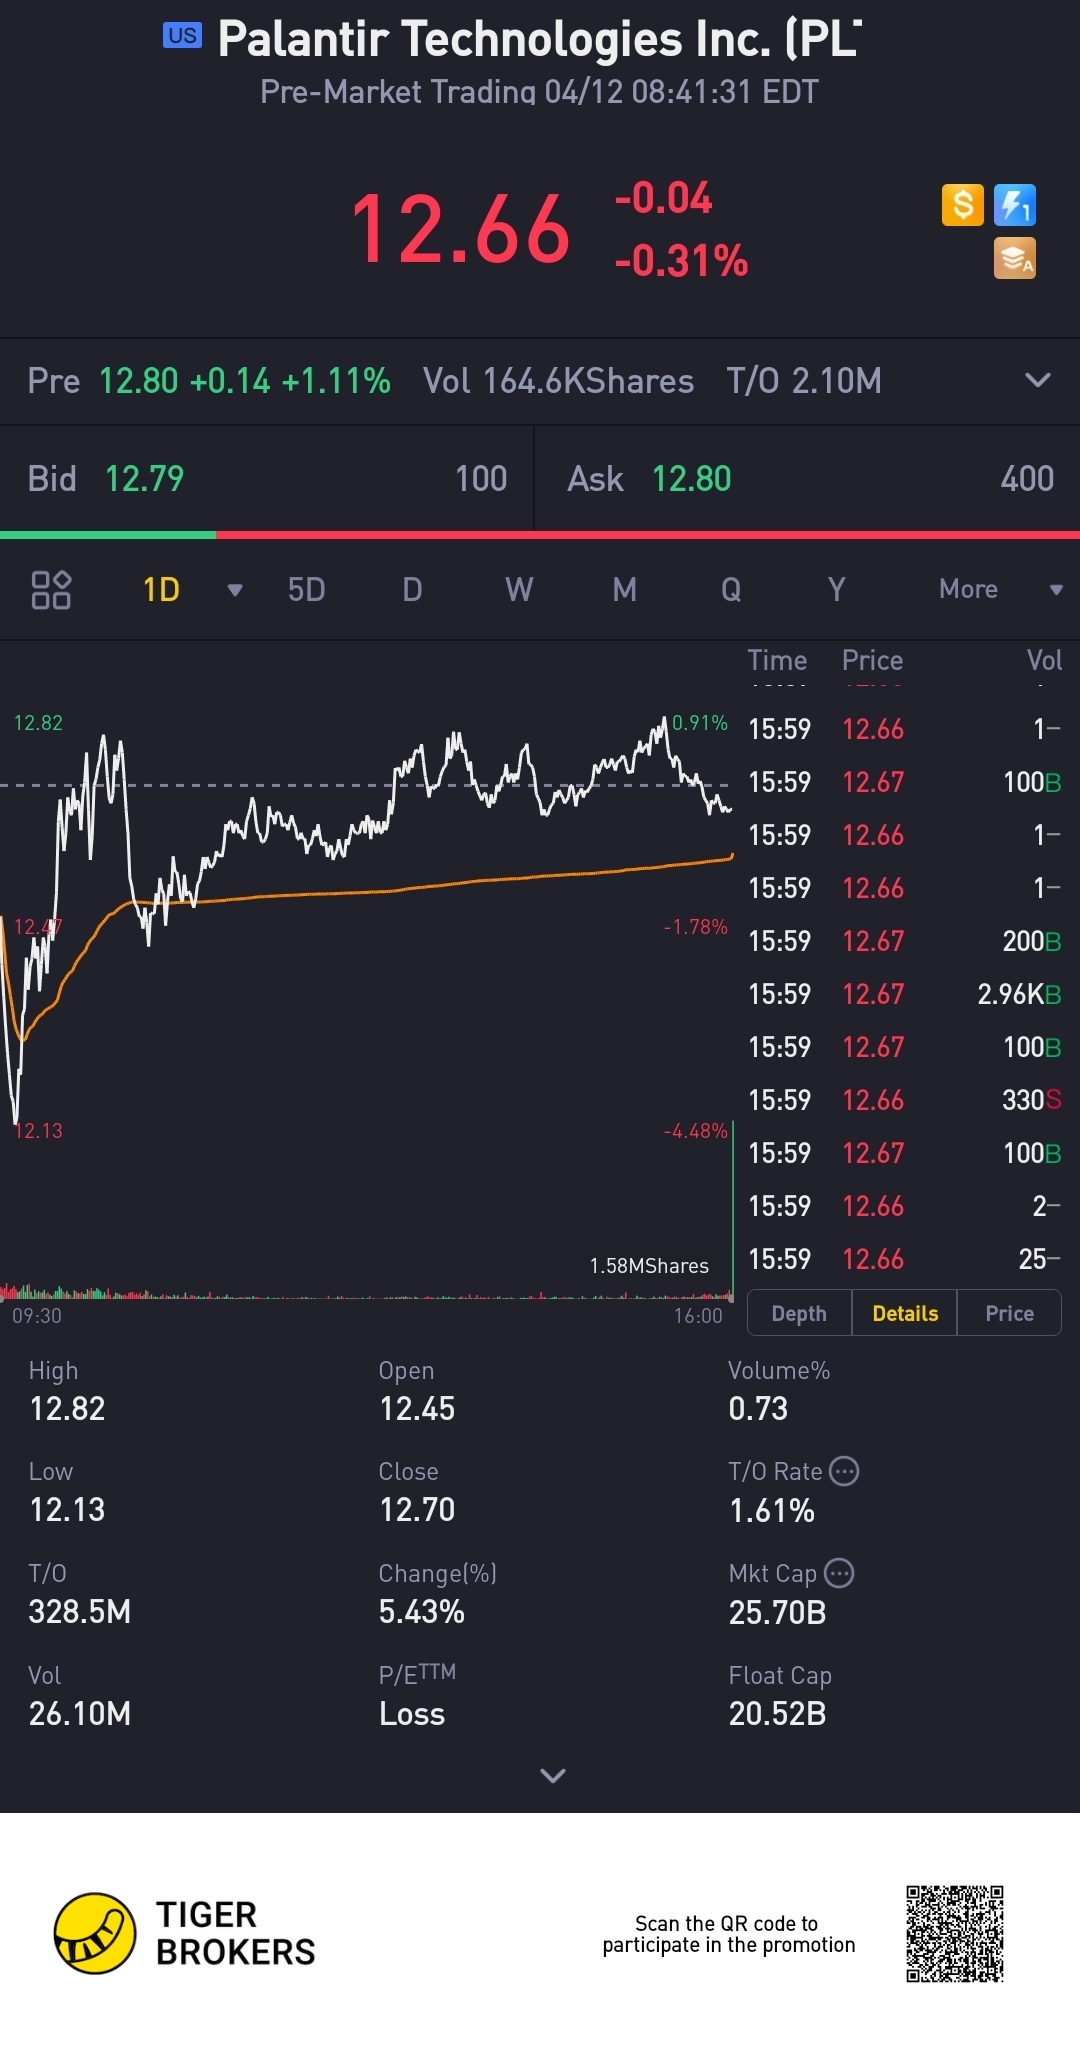The image size is (1080, 2055).
Task: Open the Depth panel tab
Action: click(799, 1313)
